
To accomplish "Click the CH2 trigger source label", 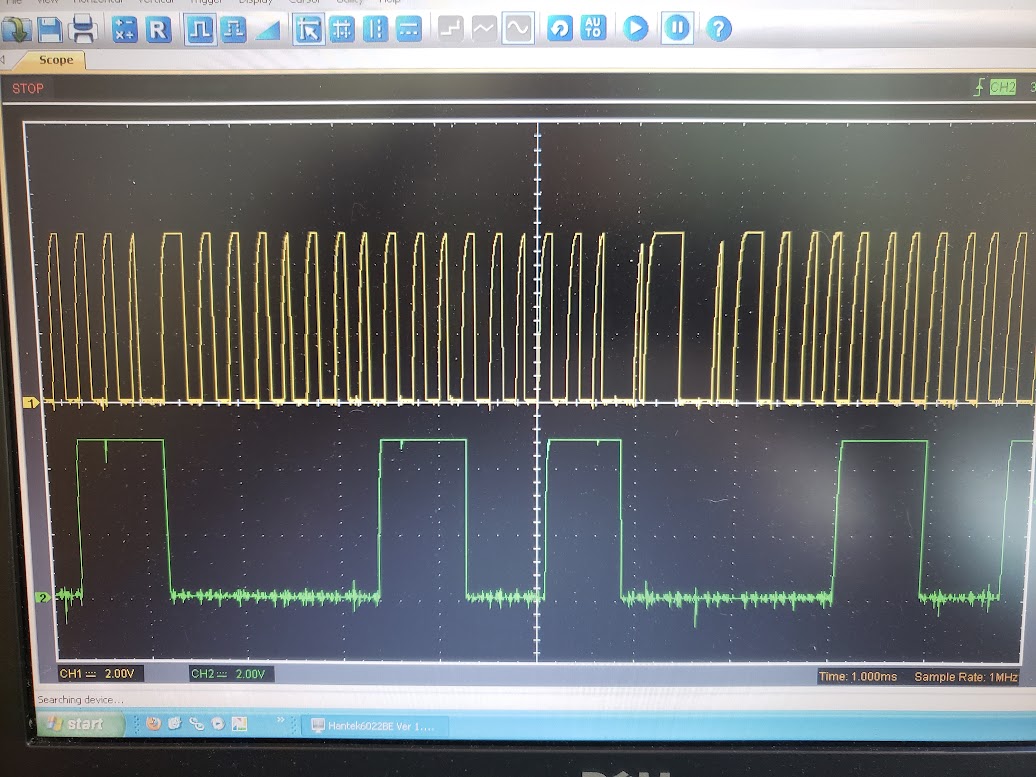I will pyautogui.click(x=1002, y=87).
